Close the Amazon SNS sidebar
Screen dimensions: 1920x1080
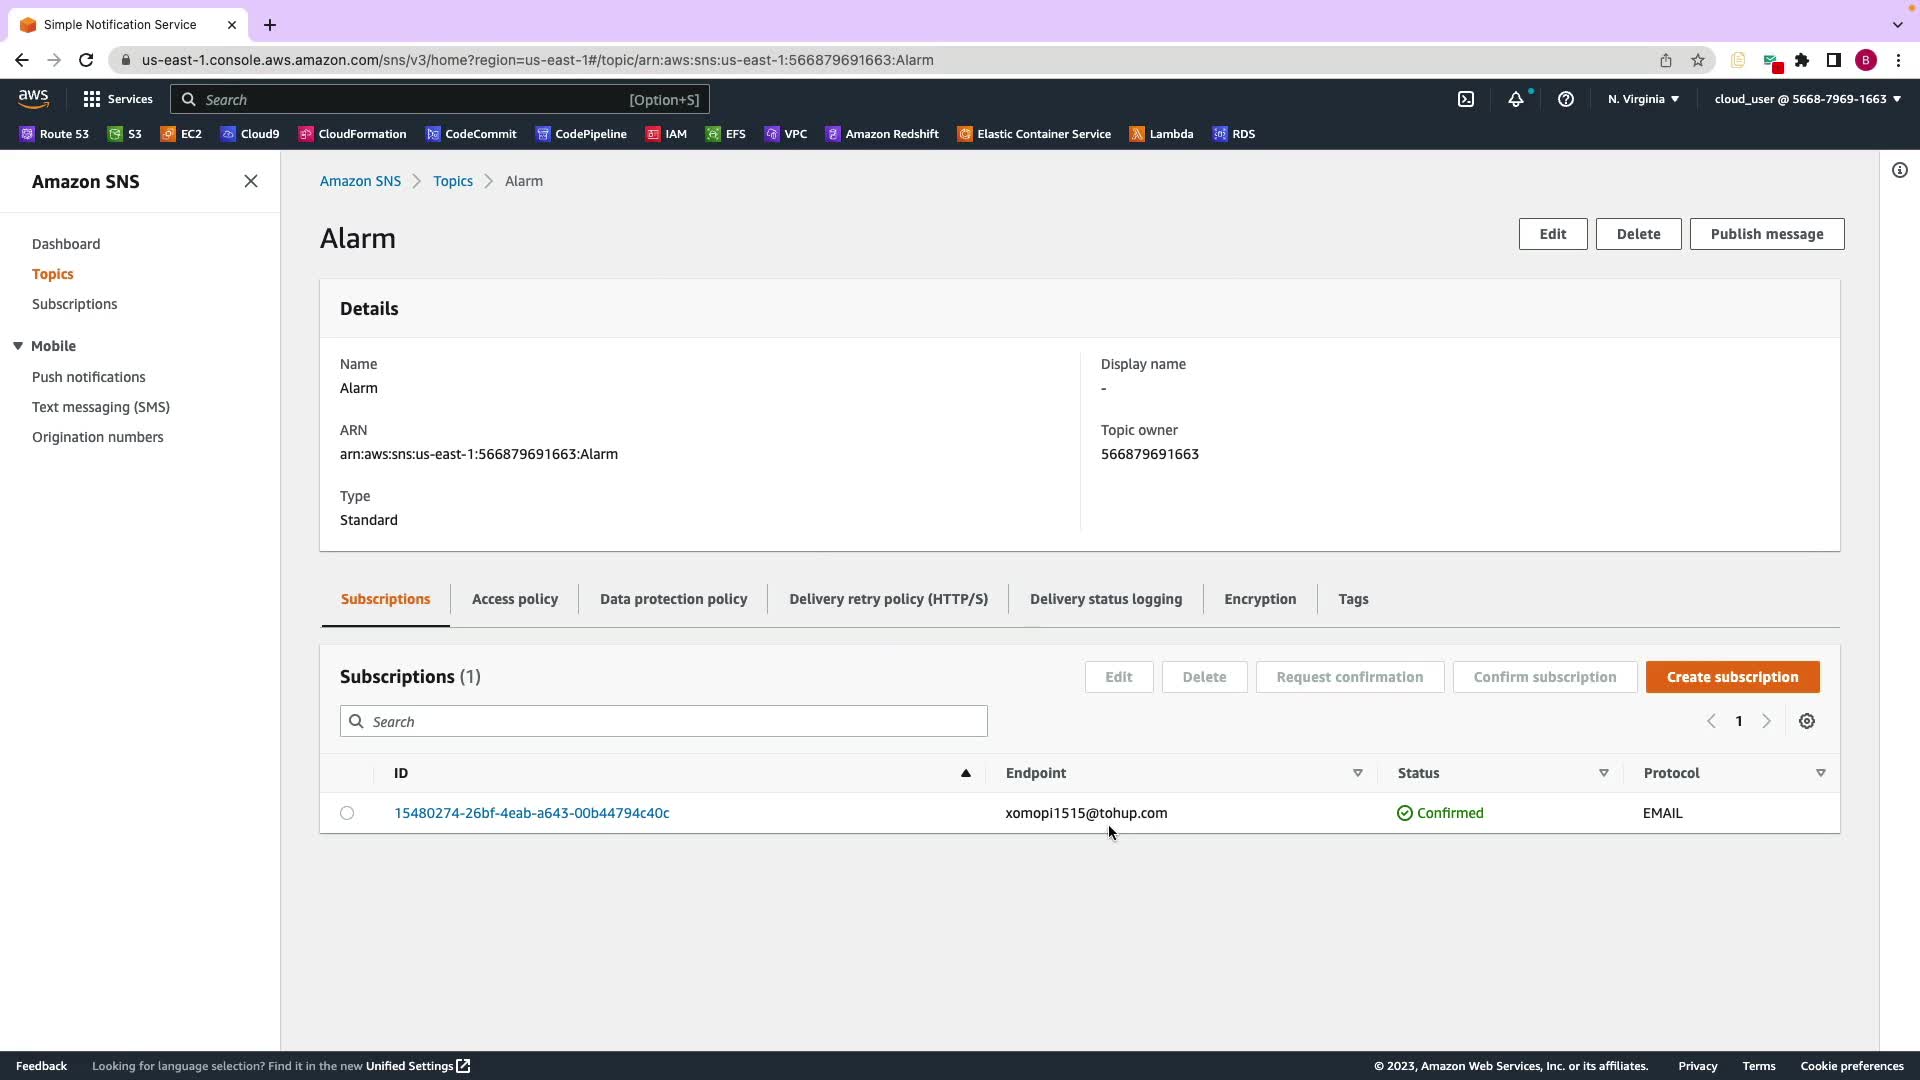pos(251,181)
